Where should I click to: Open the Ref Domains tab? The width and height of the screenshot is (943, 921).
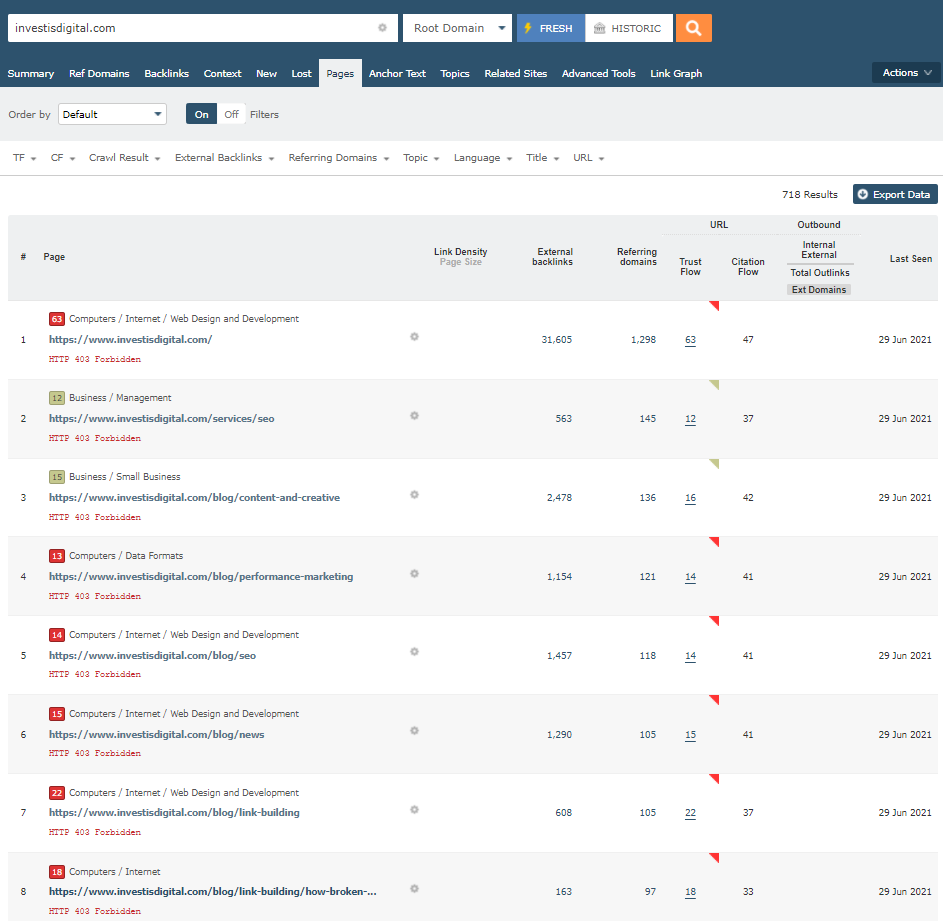click(x=99, y=73)
